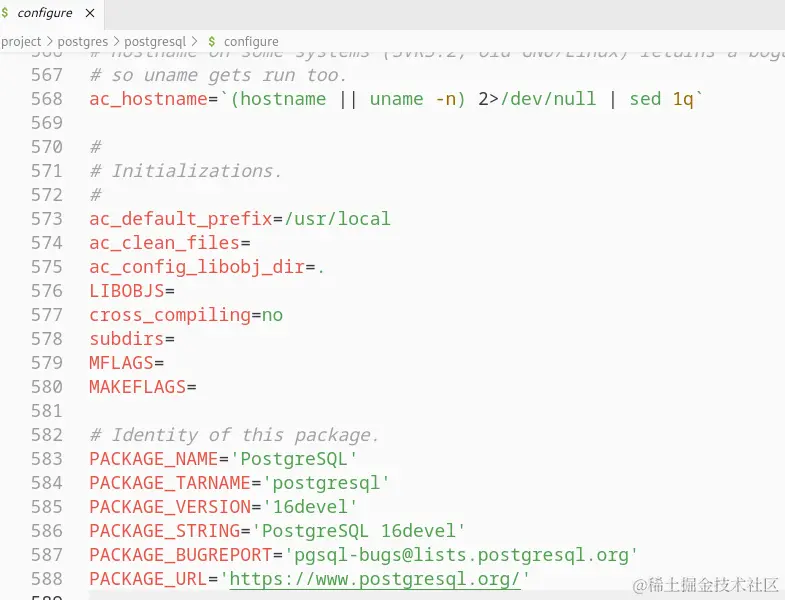Click the pgsql-bugs@lists.postgresql.org string
The height and width of the screenshot is (600, 785).
[x=461, y=555]
